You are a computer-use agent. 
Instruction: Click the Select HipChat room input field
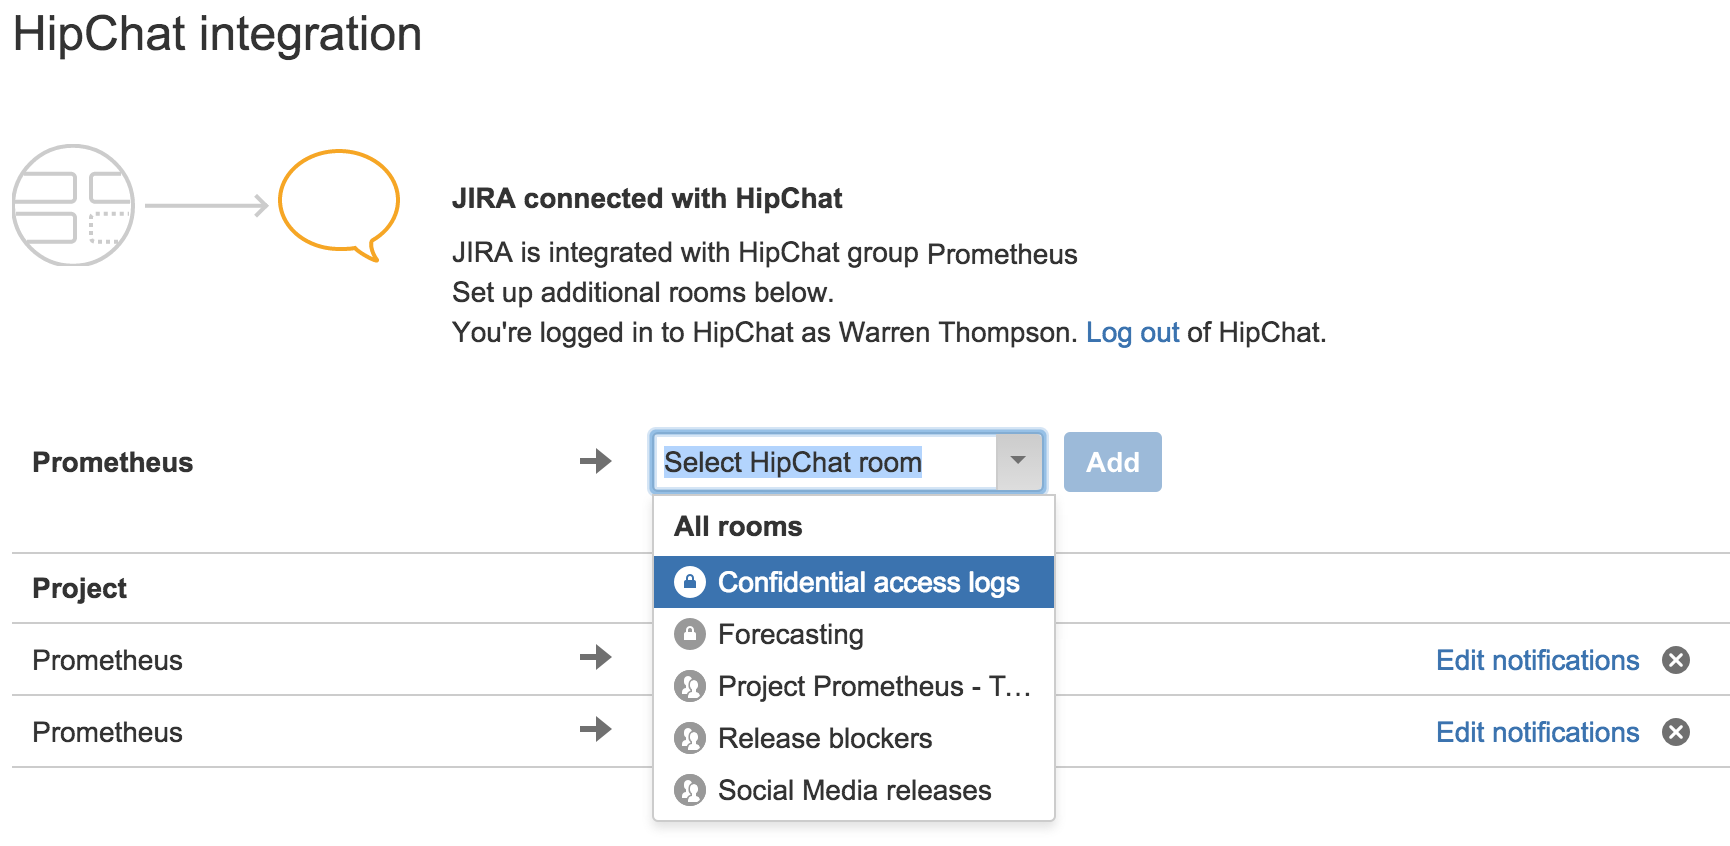coord(826,462)
